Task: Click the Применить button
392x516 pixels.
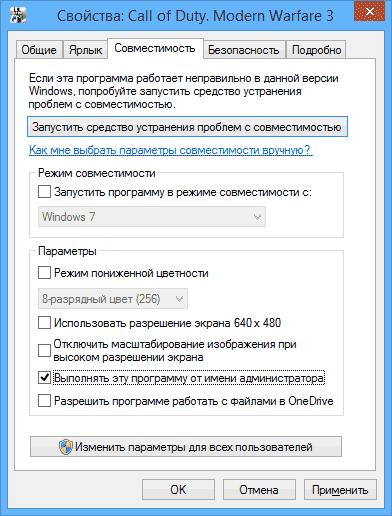Action: point(340,490)
